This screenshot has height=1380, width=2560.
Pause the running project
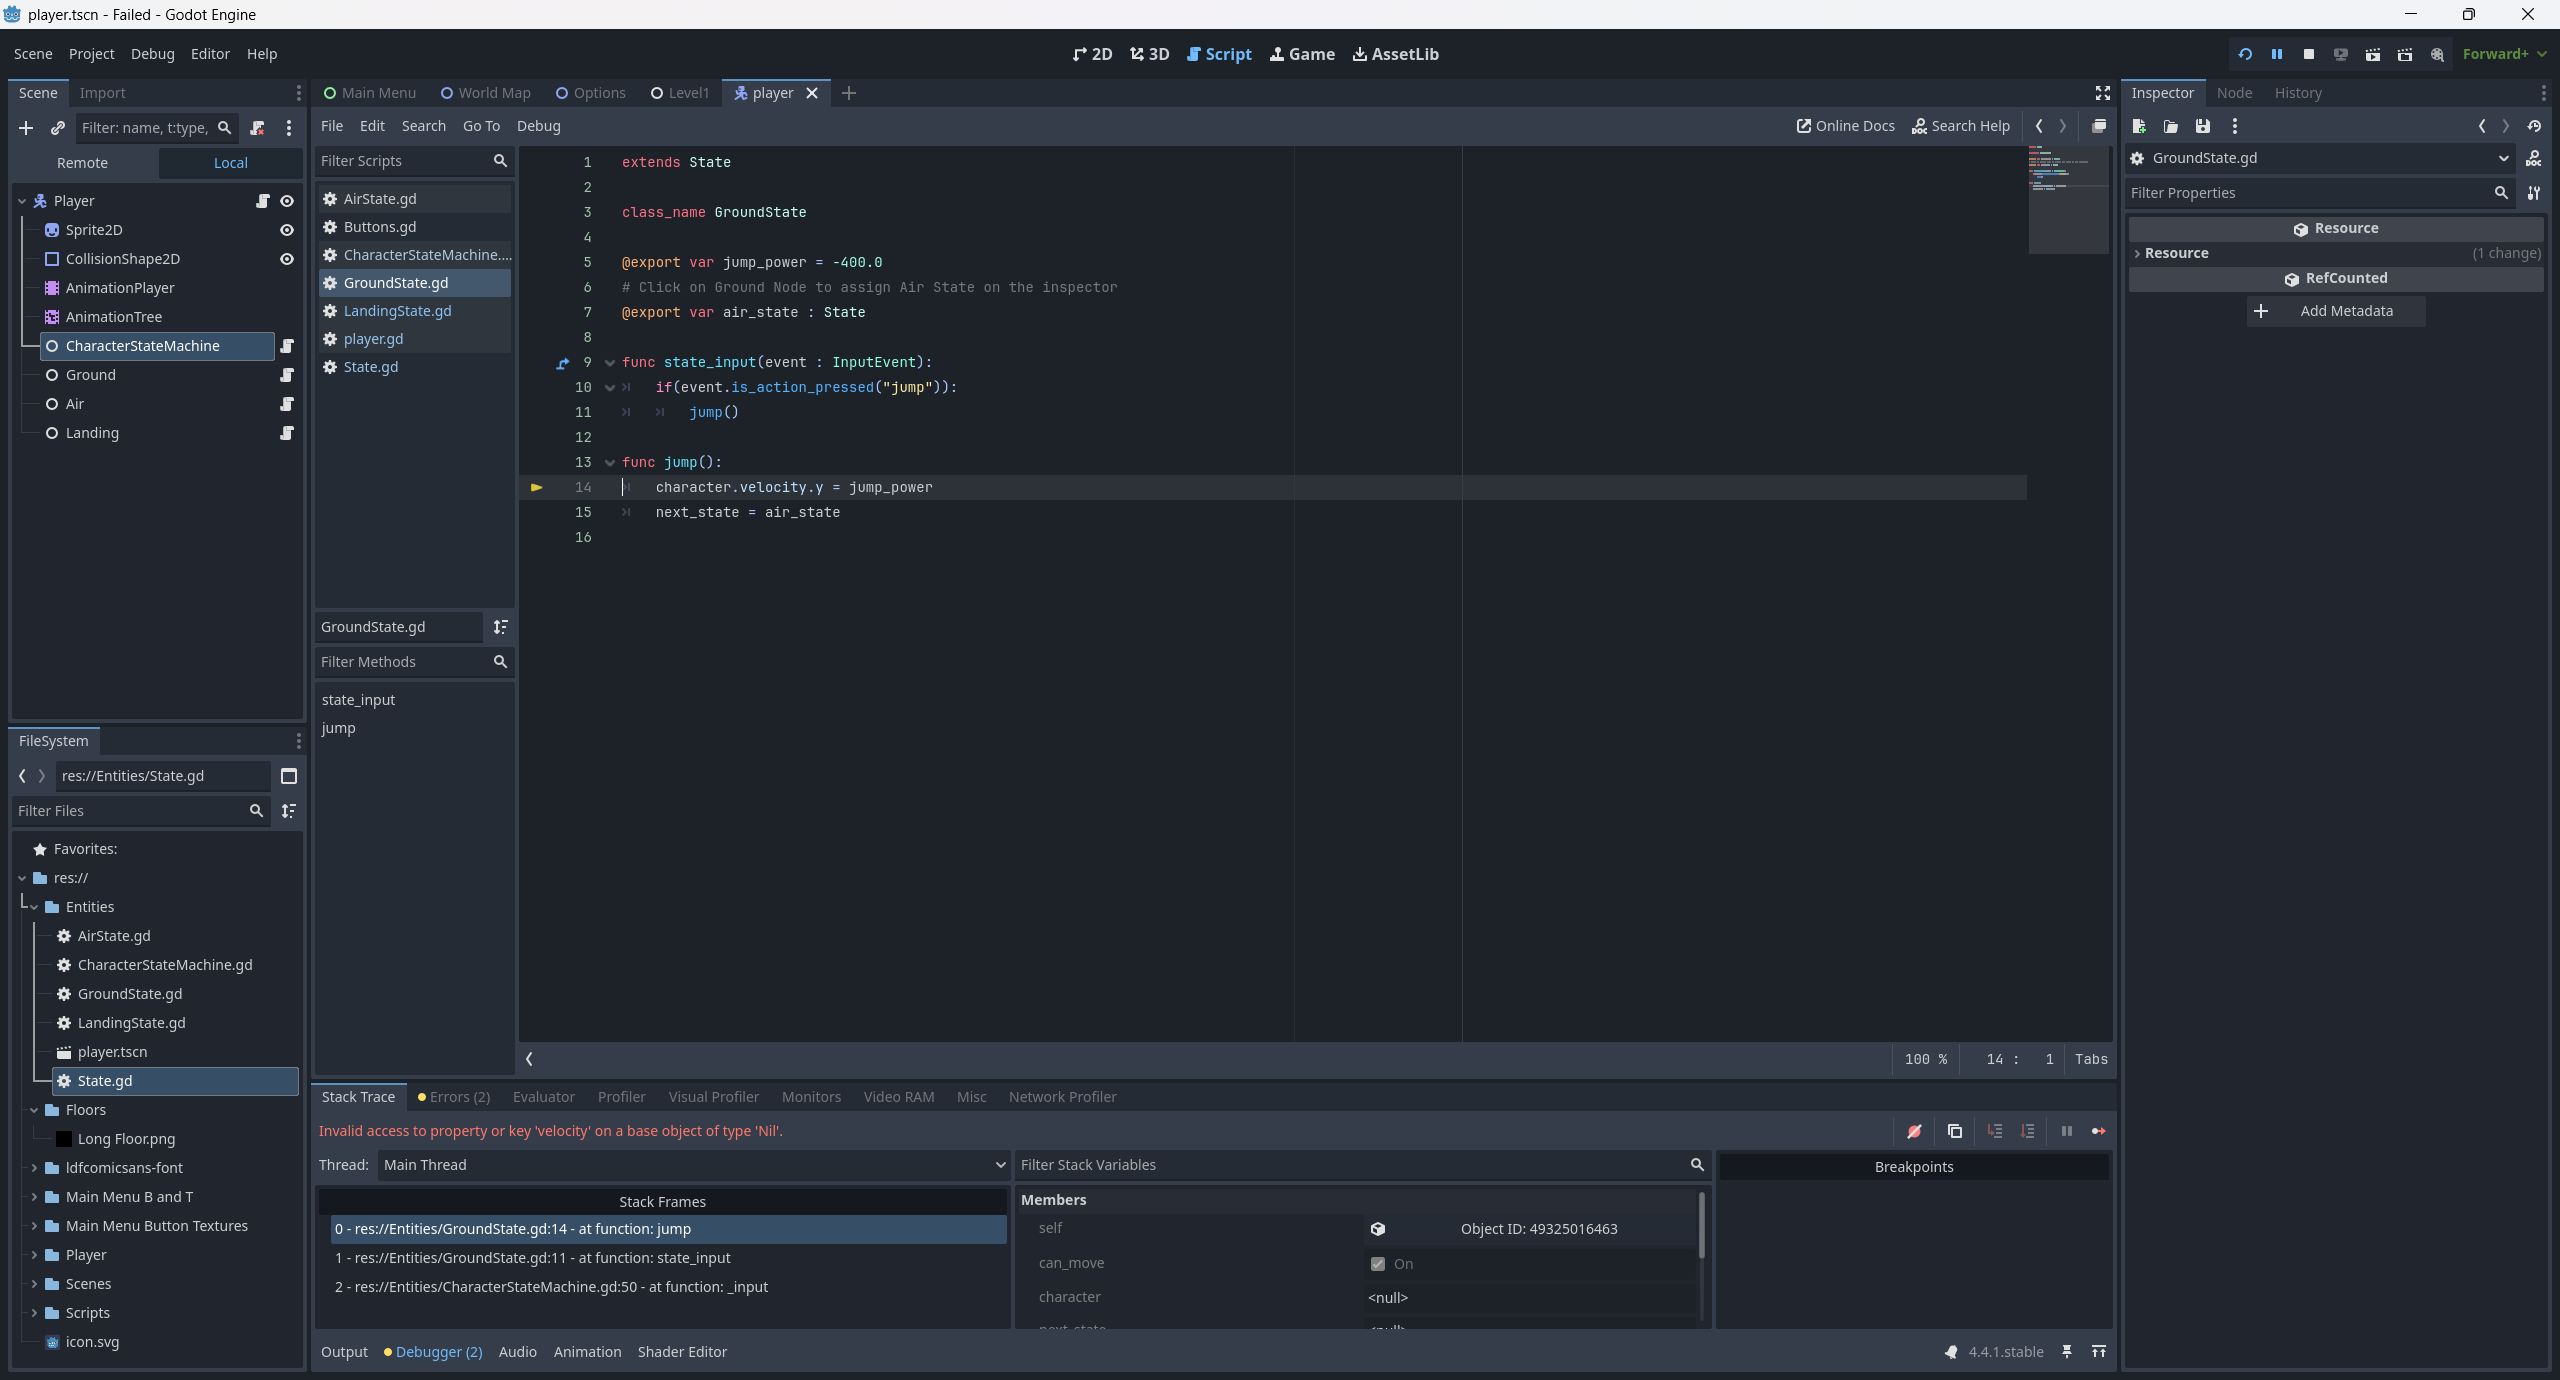[x=2276, y=54]
